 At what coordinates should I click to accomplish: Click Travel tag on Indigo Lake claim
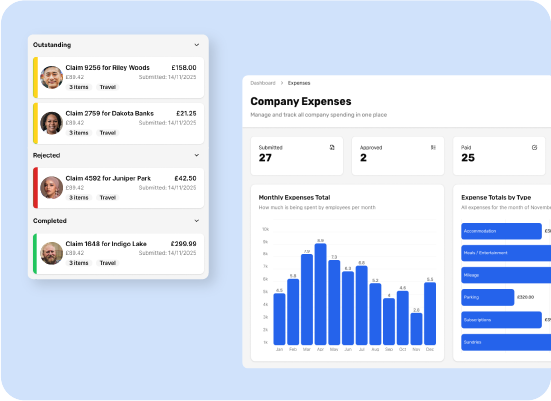pos(108,263)
